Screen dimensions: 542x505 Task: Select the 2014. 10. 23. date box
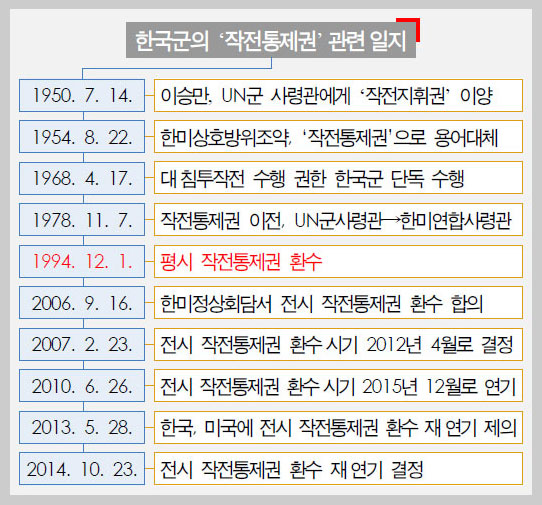coord(82,468)
